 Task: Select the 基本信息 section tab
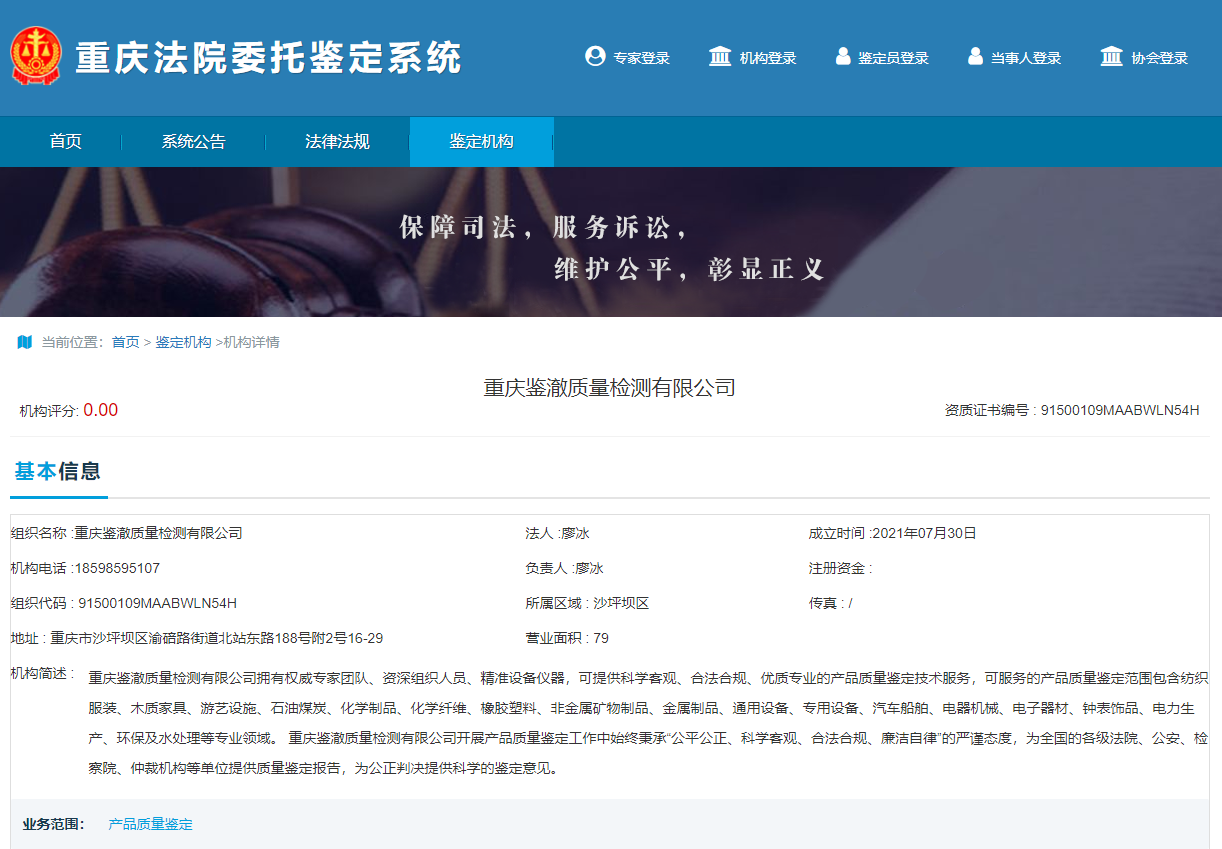click(58, 472)
